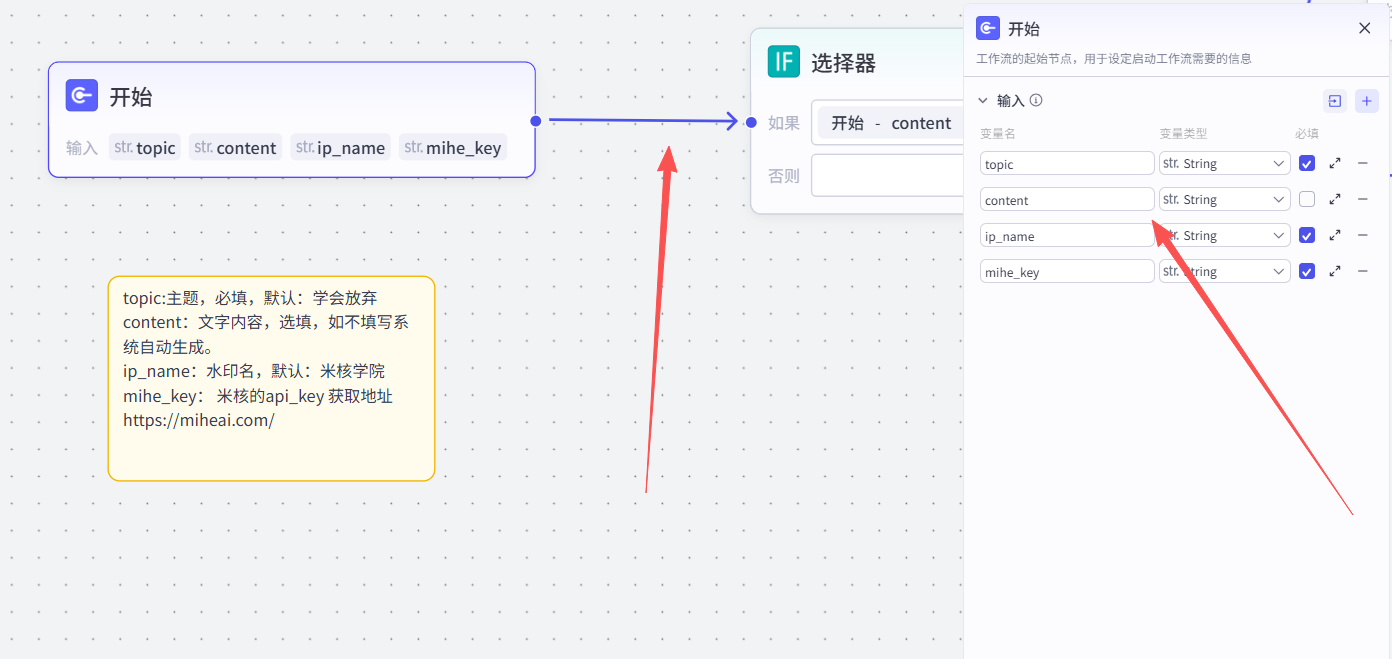This screenshot has width=1392, height=659.
Task: Expand the topic variable row editor
Action: tap(1335, 163)
